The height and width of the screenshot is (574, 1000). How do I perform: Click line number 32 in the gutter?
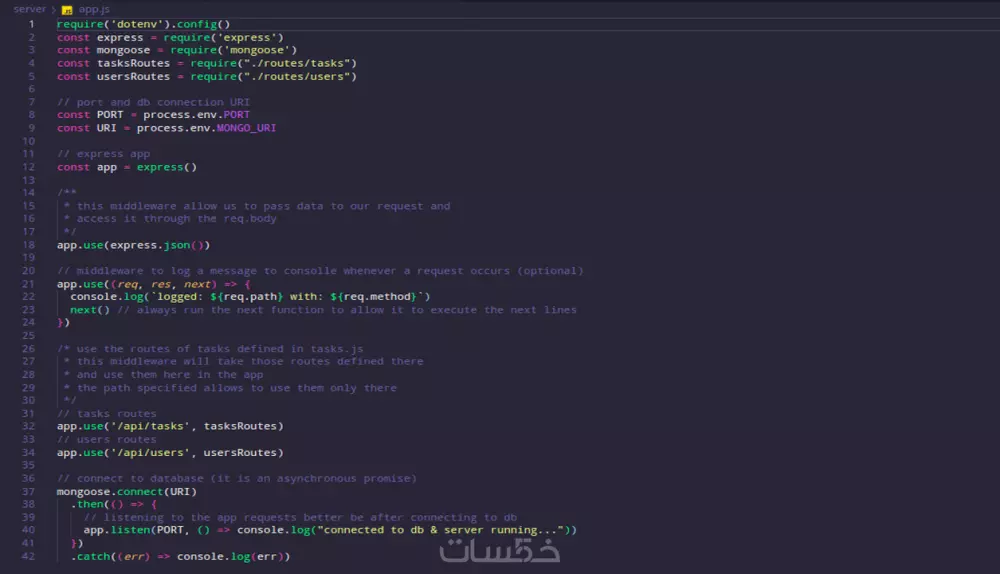click(x=29, y=426)
